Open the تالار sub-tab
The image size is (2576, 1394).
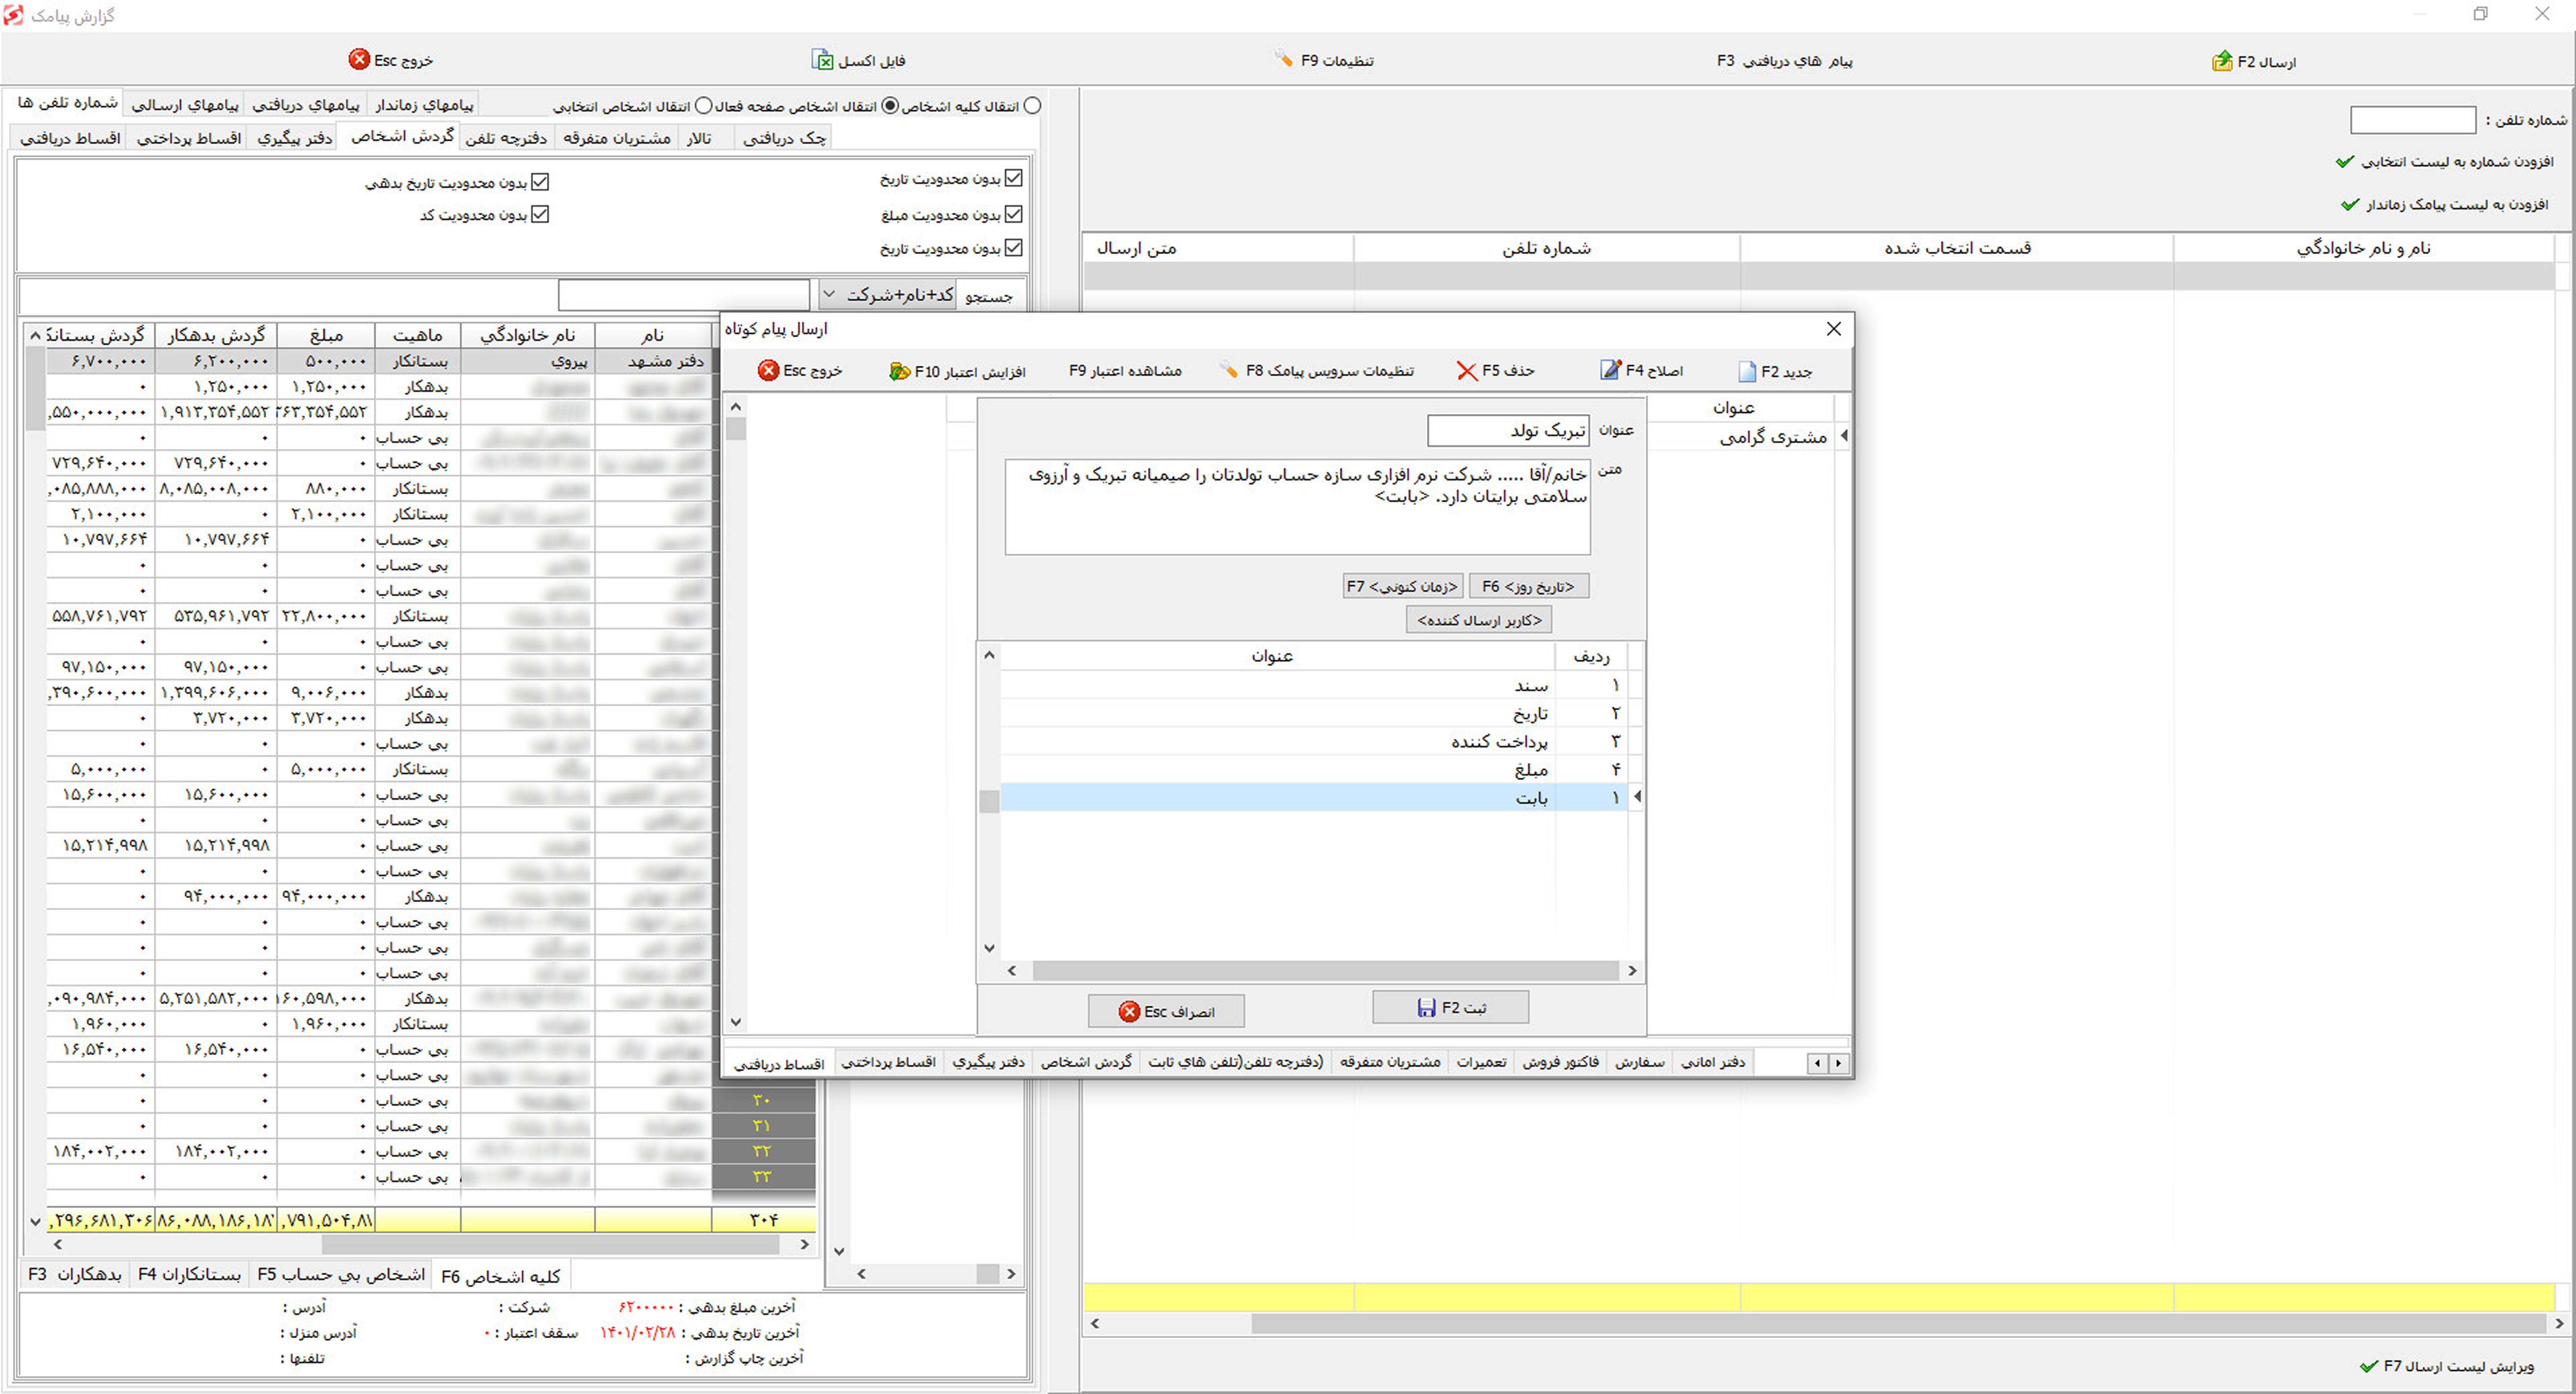click(699, 138)
